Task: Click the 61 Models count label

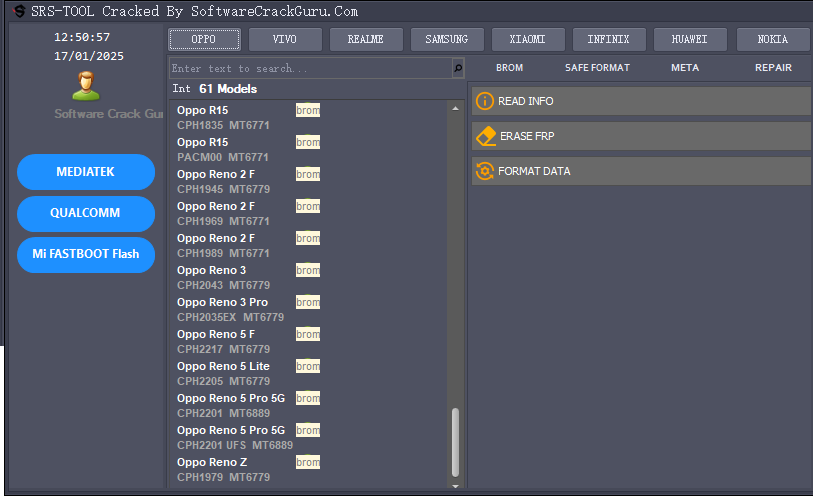Action: [228, 89]
